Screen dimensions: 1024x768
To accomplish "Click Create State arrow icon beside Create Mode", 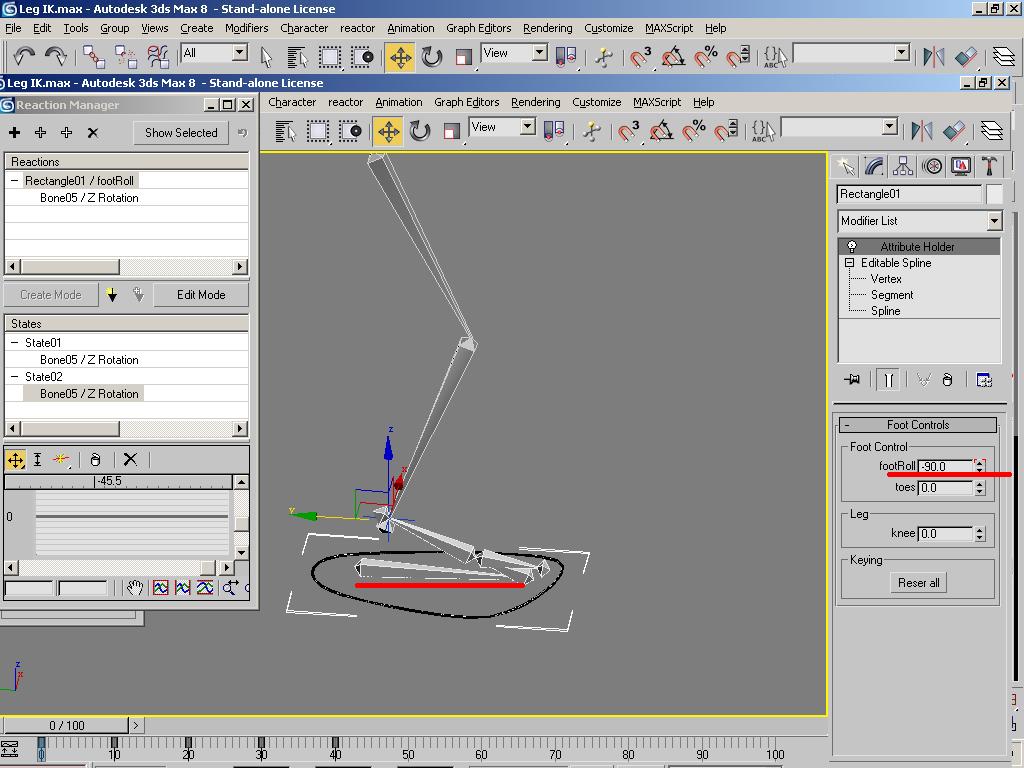I will point(112,295).
